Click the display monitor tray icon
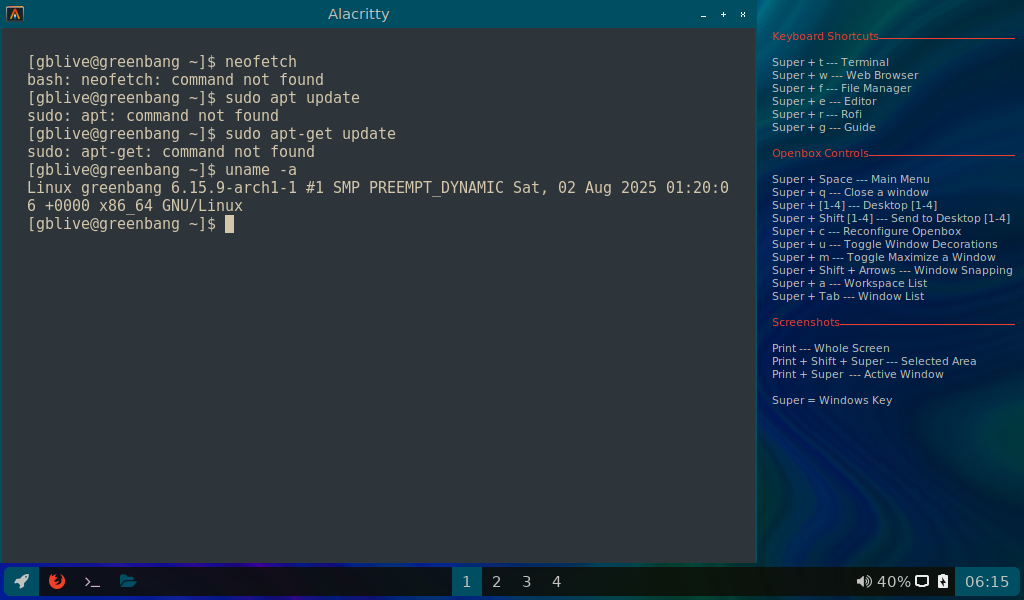 coord(921,581)
